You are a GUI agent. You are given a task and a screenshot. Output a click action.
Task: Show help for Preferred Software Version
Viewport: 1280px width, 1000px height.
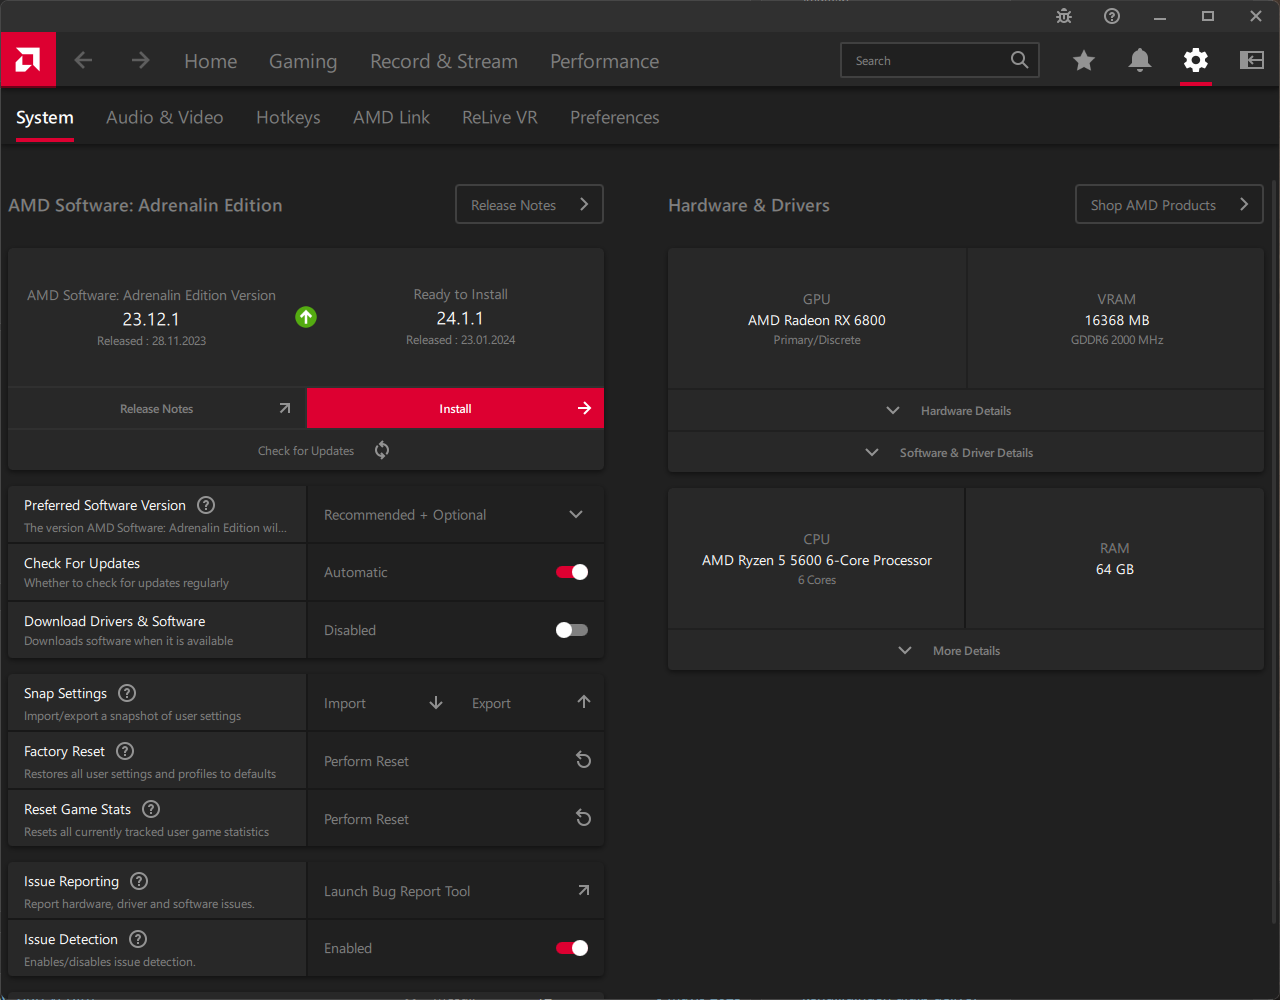(206, 505)
